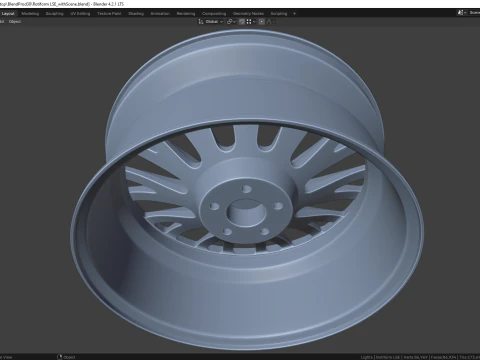The image size is (480, 360).
Task: Open the Global transform orientation dropdown
Action: pos(214,22)
